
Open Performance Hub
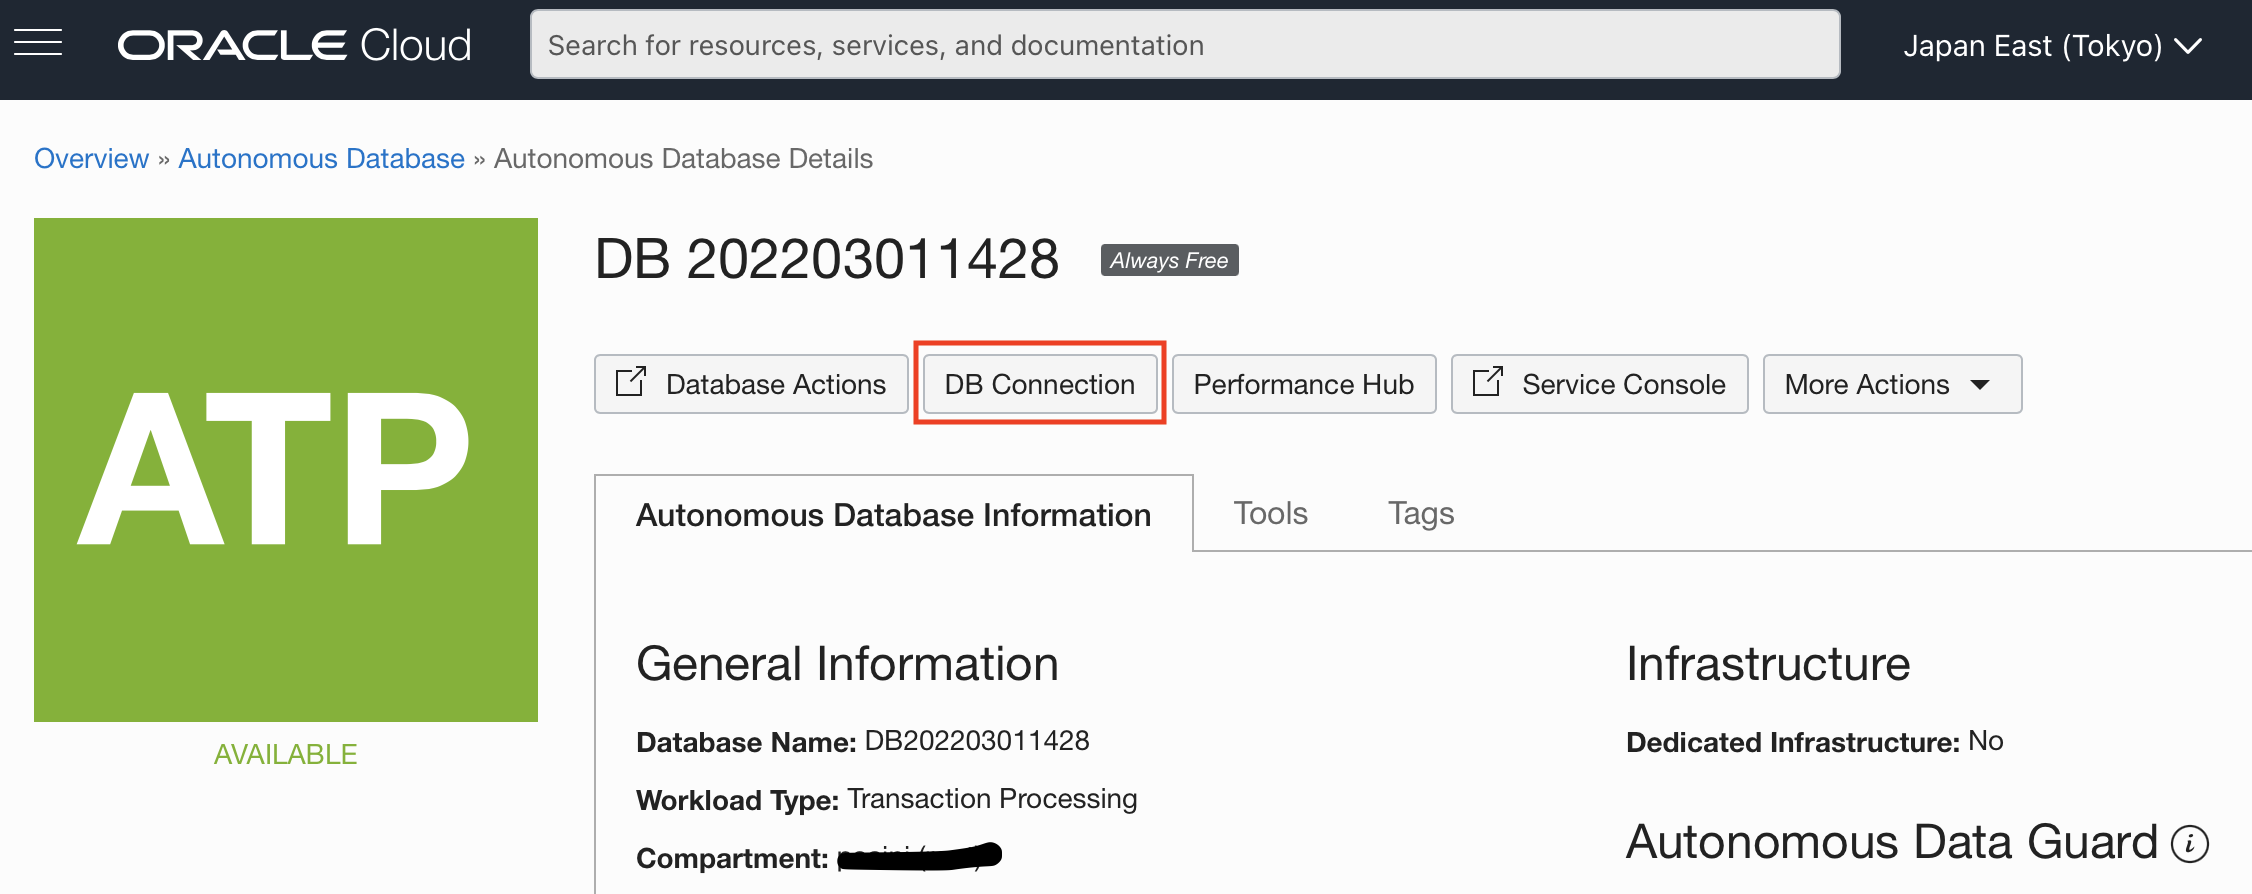(x=1304, y=384)
